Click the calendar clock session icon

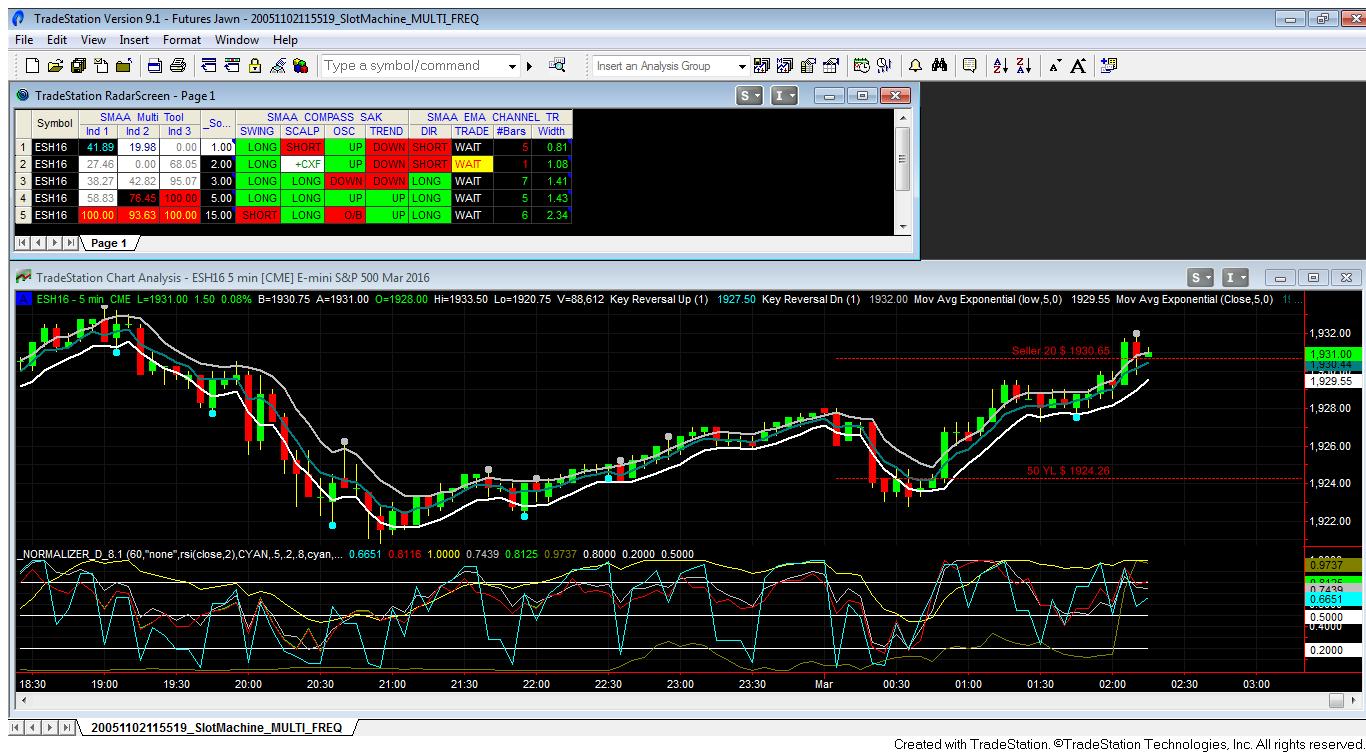click(861, 66)
